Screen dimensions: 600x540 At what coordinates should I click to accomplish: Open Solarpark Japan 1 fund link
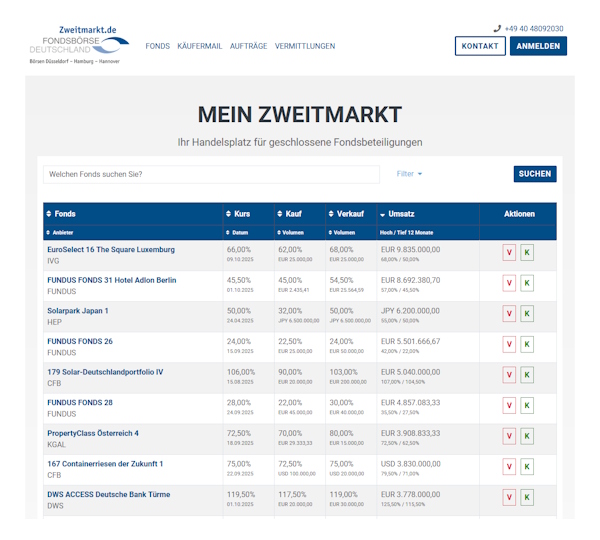coord(78,311)
